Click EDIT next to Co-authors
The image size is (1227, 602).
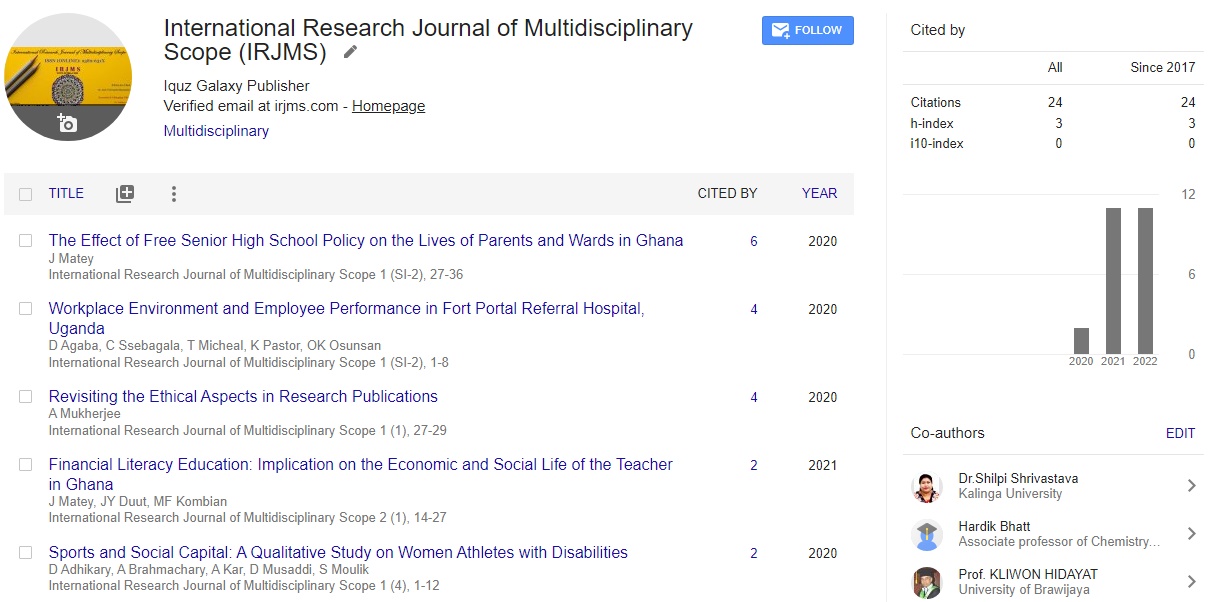[x=1180, y=434]
